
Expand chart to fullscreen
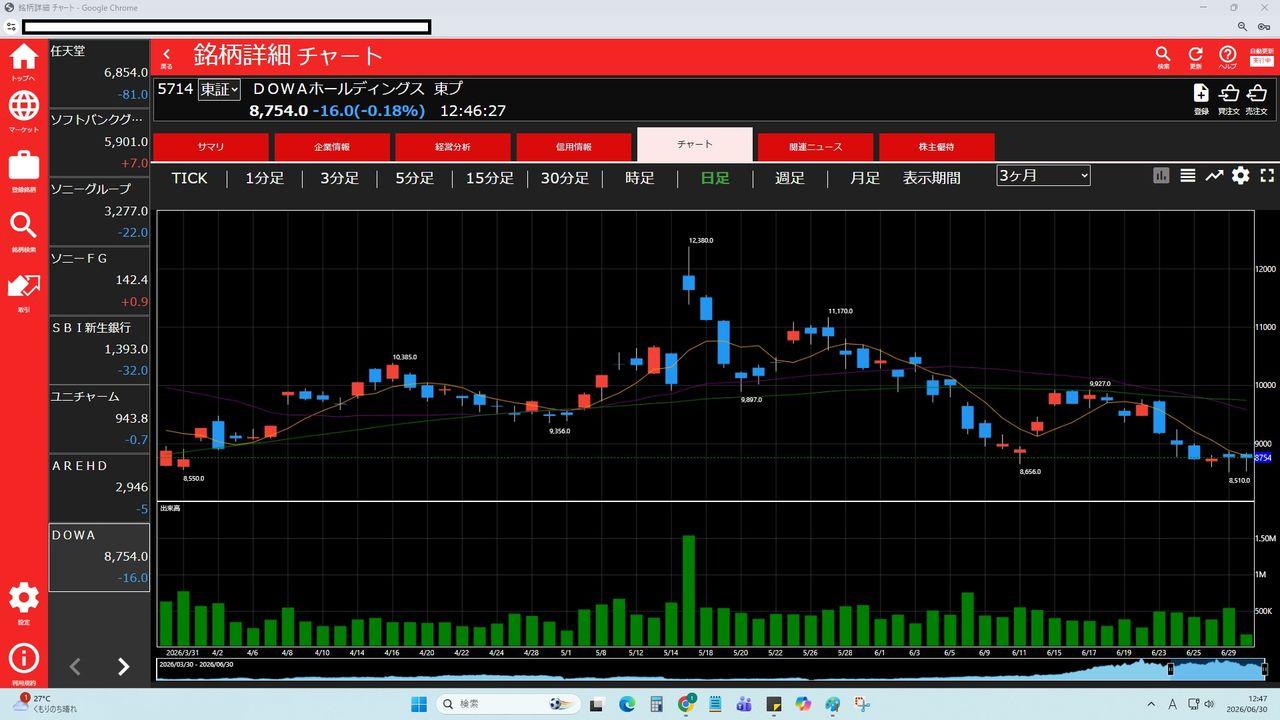point(1267,176)
